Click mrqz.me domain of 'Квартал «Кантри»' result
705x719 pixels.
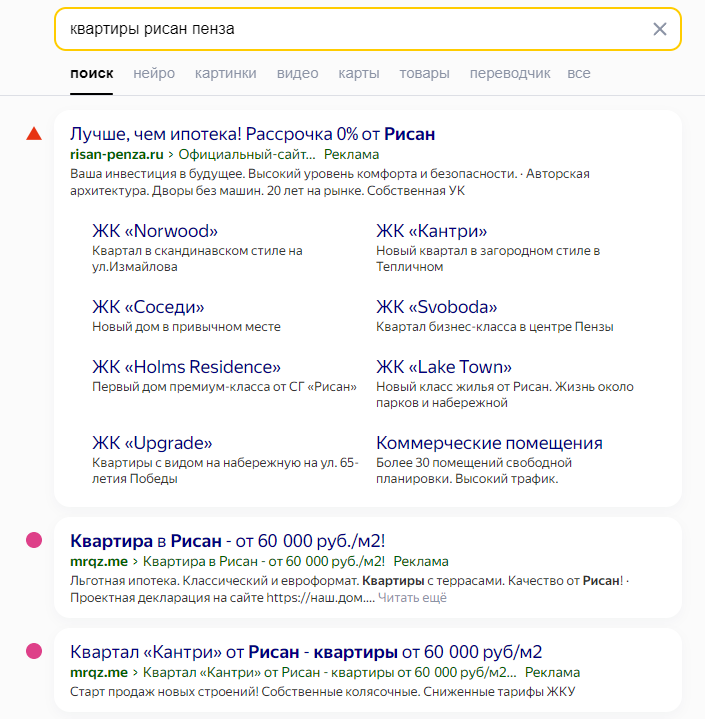(x=99, y=672)
